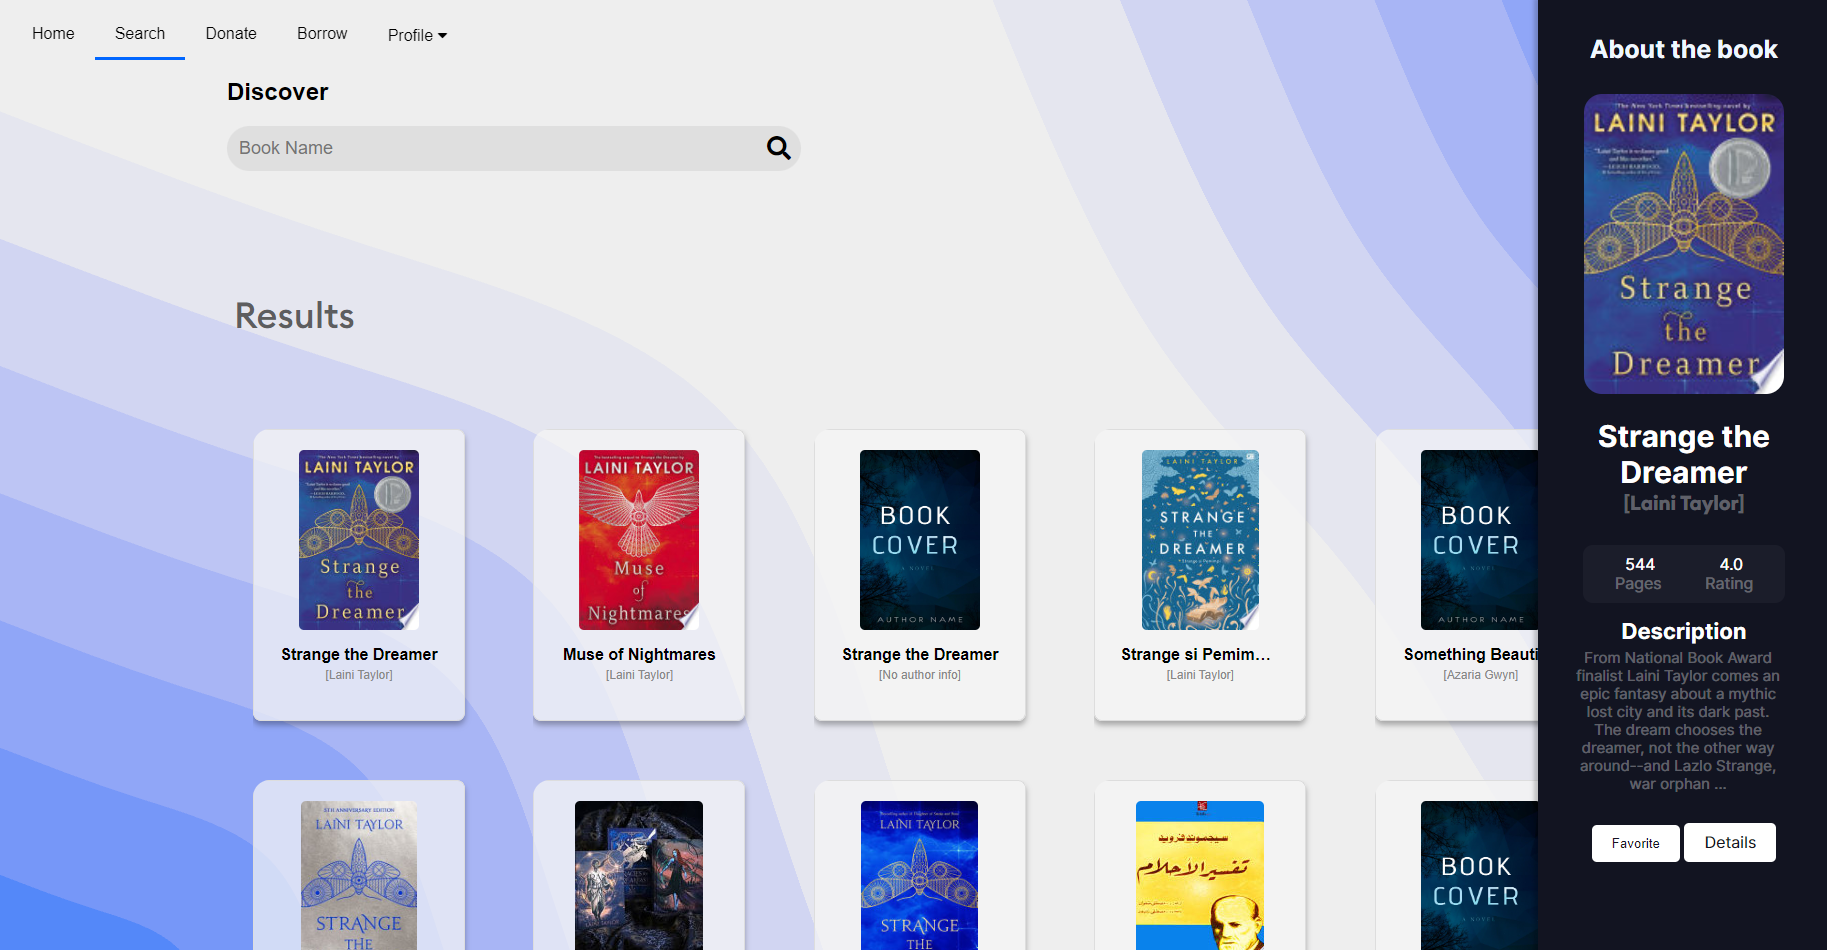Click the 4.0 Rating indicator

click(1729, 573)
